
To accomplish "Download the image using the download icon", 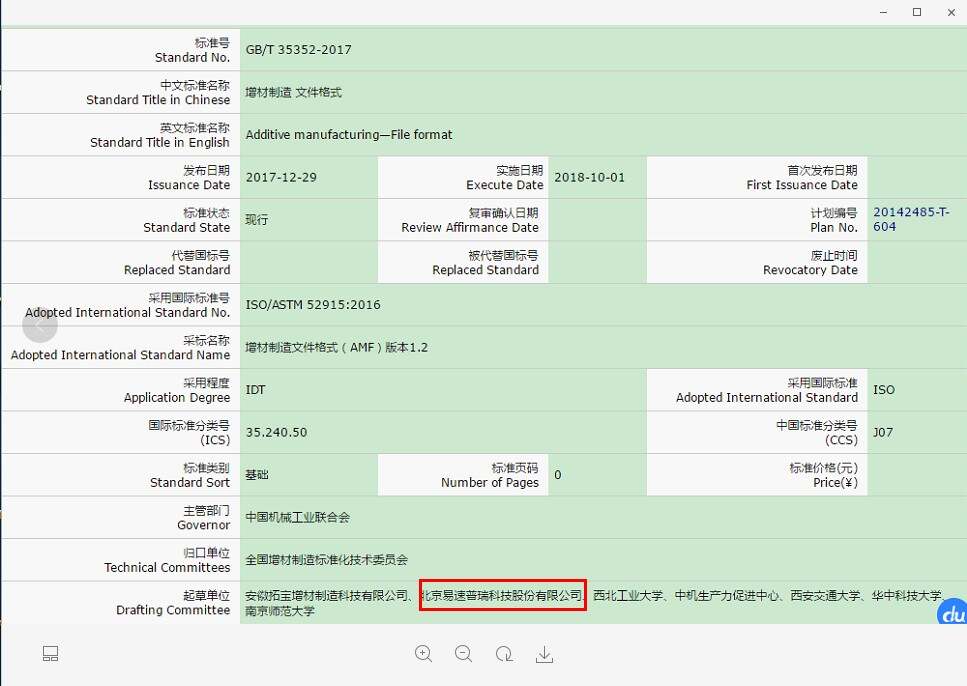I will click(544, 654).
